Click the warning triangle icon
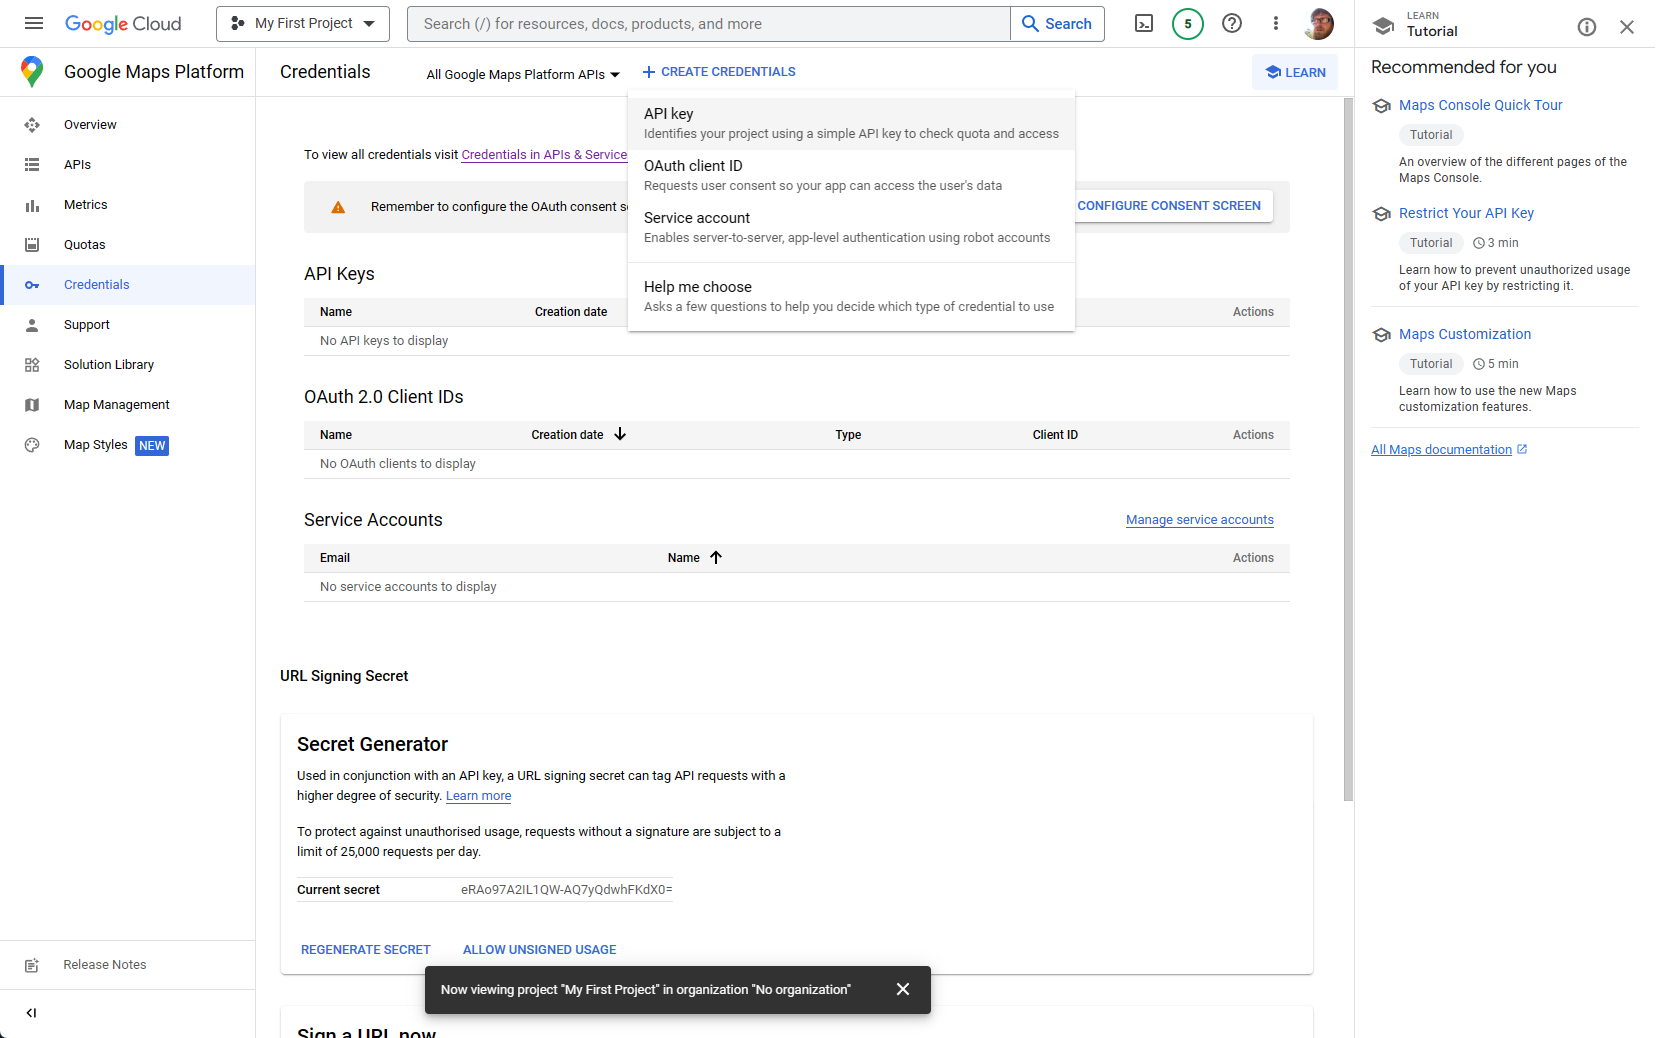The image size is (1656, 1038). coord(338,207)
